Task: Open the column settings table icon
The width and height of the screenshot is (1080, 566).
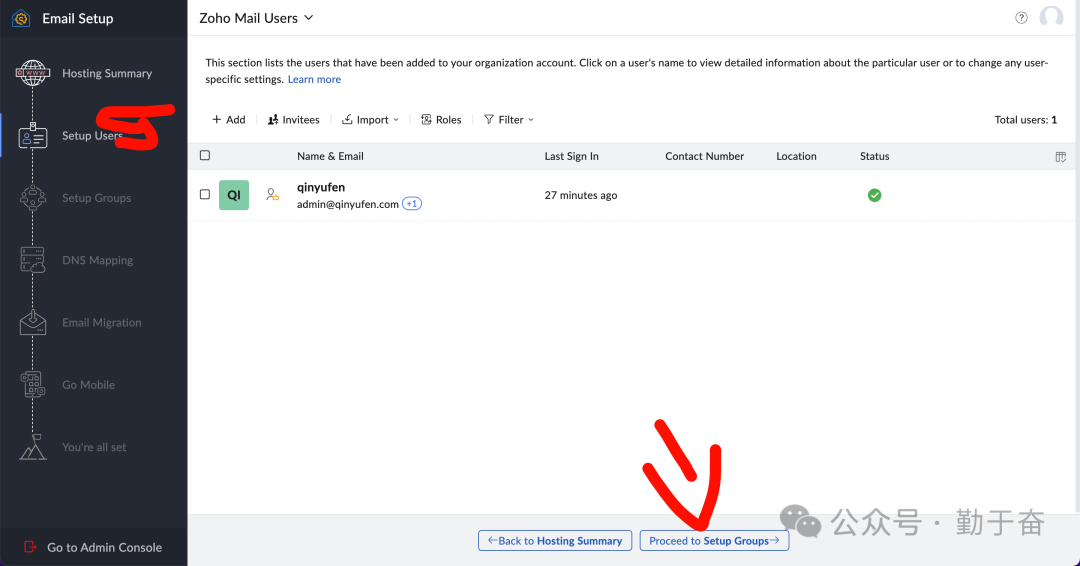Action: coord(1061,157)
